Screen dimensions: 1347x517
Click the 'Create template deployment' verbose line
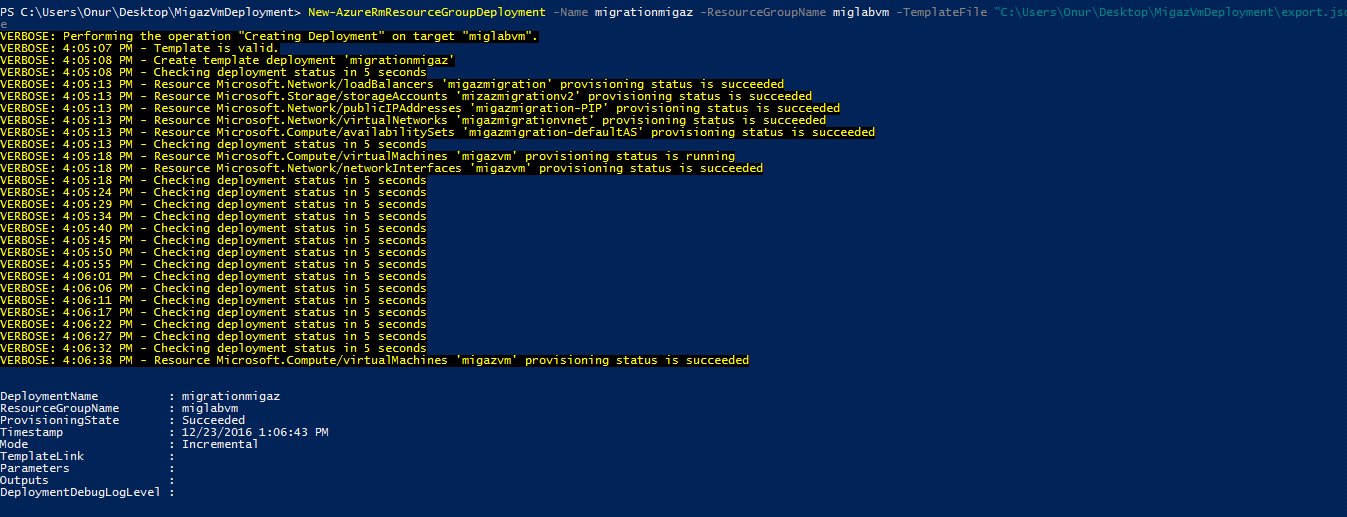[x=213, y=60]
